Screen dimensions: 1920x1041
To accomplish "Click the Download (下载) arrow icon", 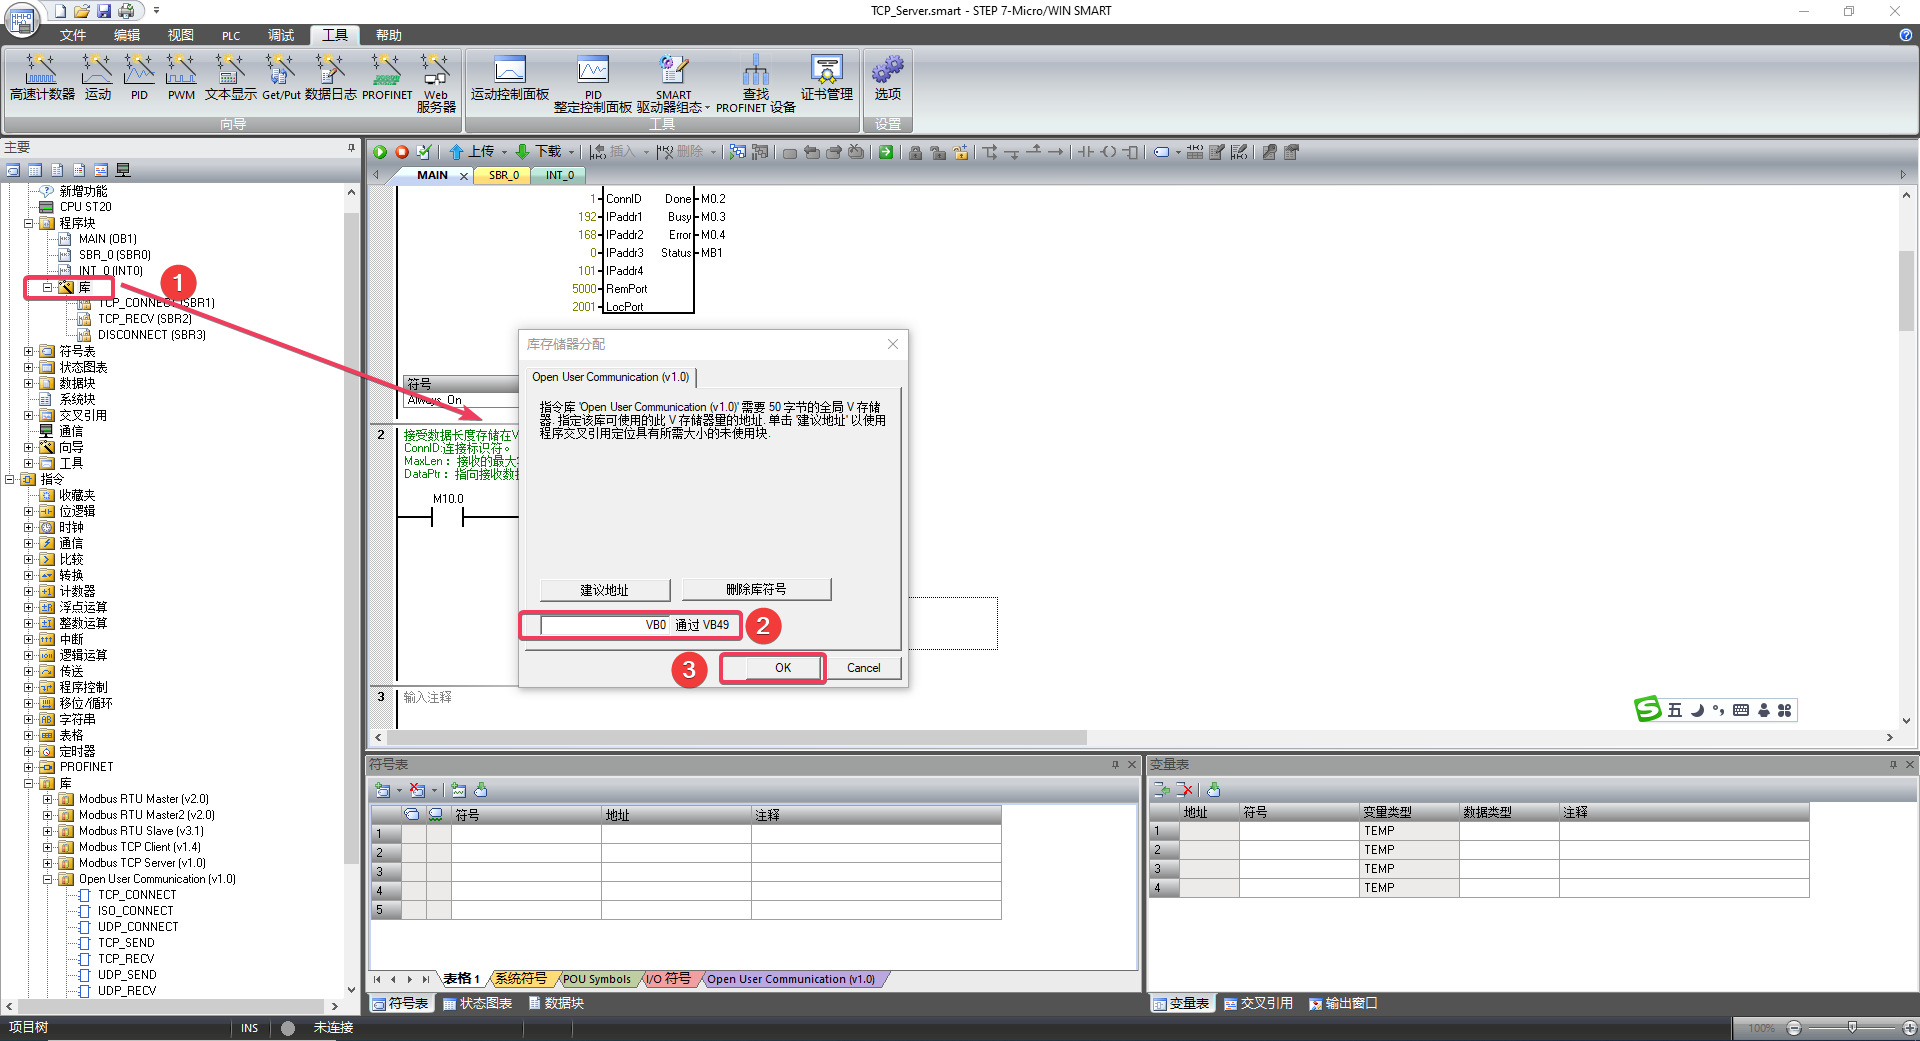I will (522, 152).
